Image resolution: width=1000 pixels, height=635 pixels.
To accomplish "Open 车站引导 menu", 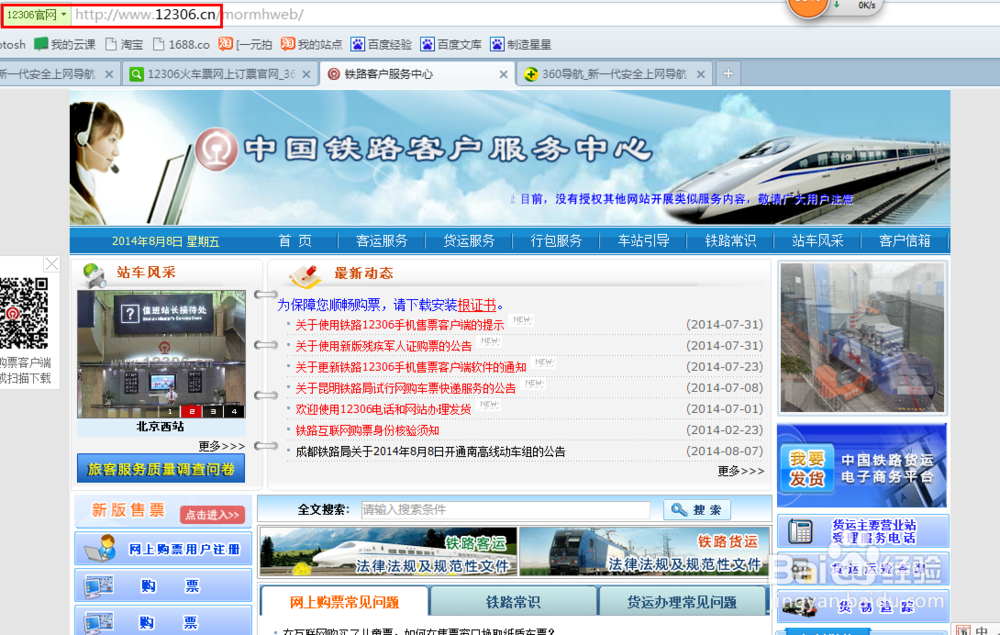I will 643,241.
